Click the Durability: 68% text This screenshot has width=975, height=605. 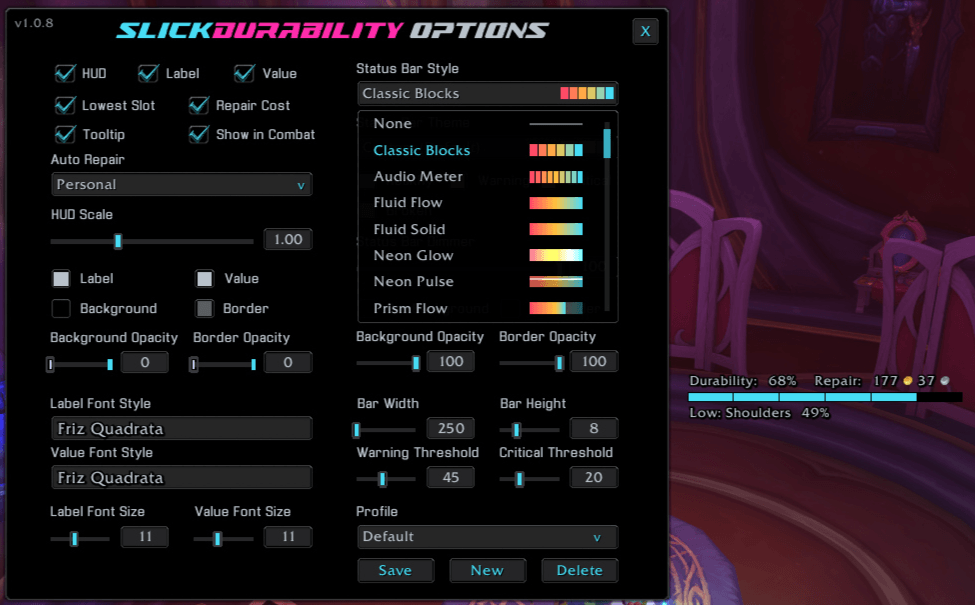(742, 381)
